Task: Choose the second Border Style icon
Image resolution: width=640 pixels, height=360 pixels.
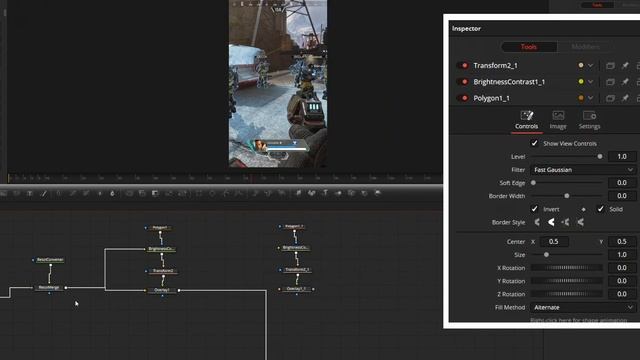Action: coord(551,222)
